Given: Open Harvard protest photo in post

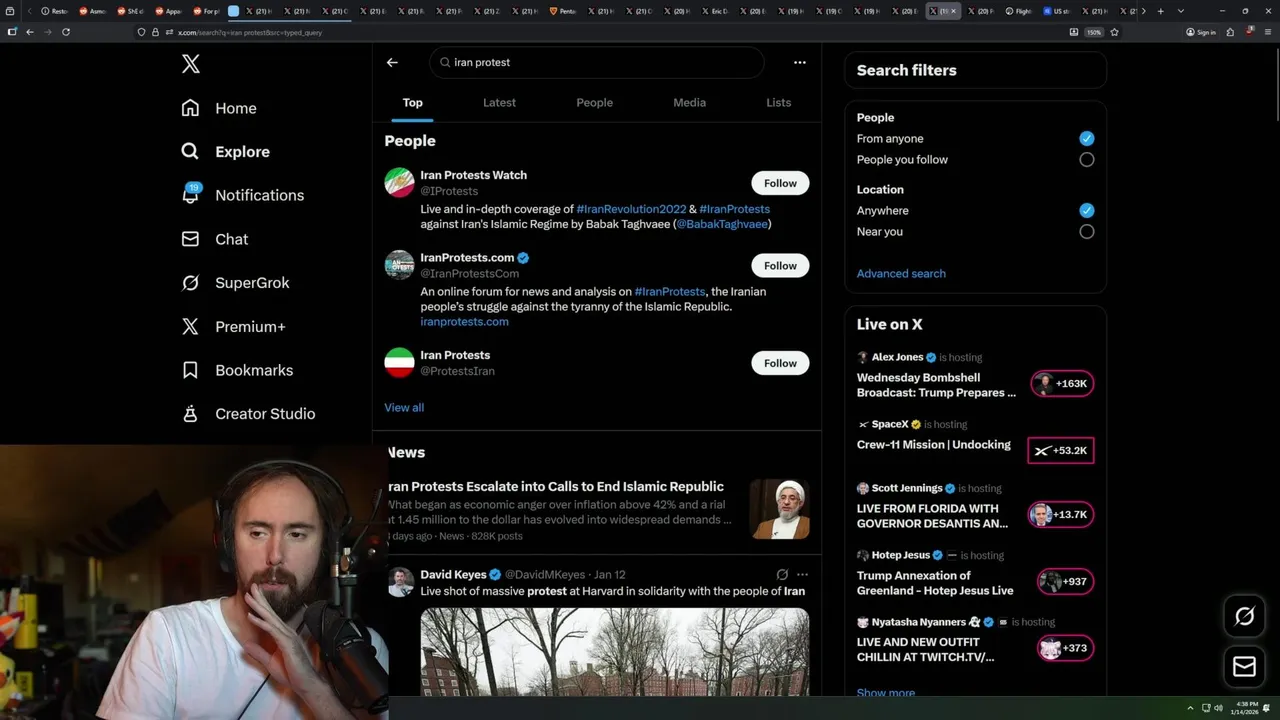Looking at the screenshot, I should 615,652.
